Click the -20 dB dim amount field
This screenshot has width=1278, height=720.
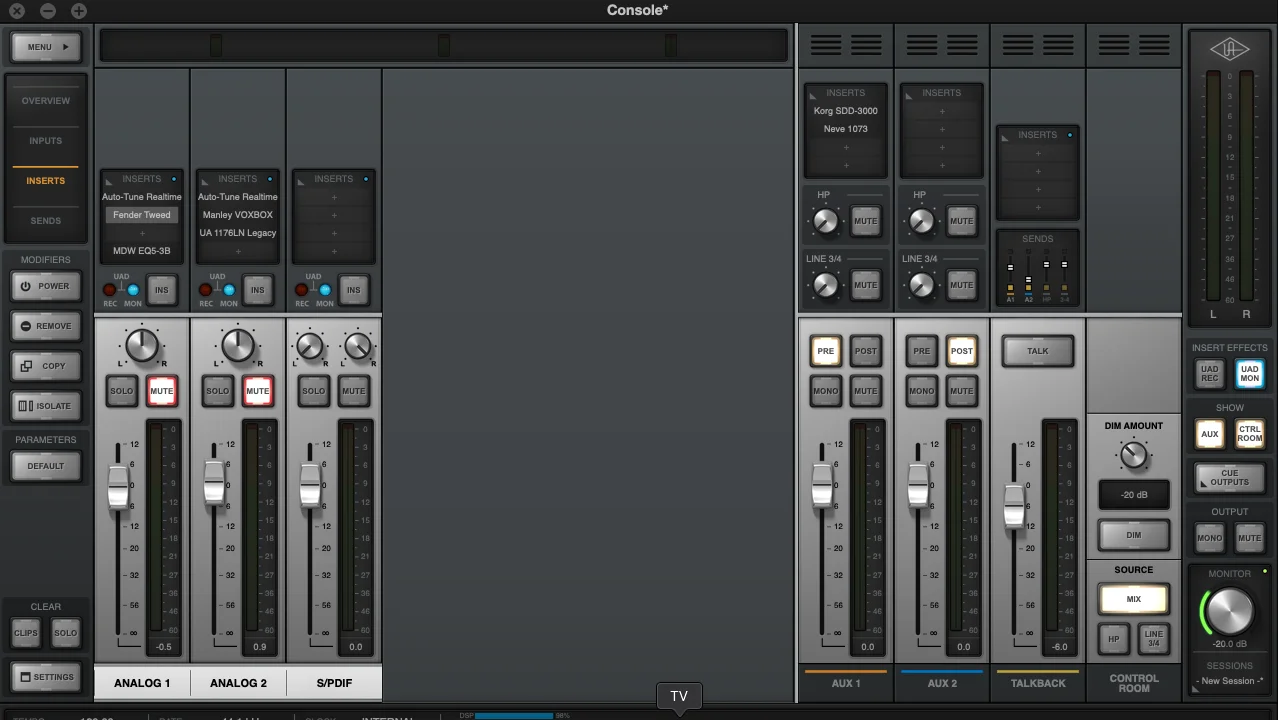(x=1134, y=495)
